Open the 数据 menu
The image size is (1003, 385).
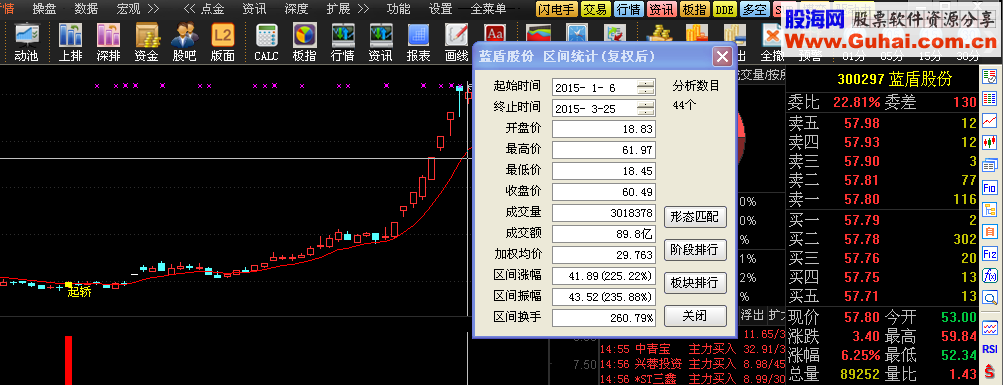86,8
